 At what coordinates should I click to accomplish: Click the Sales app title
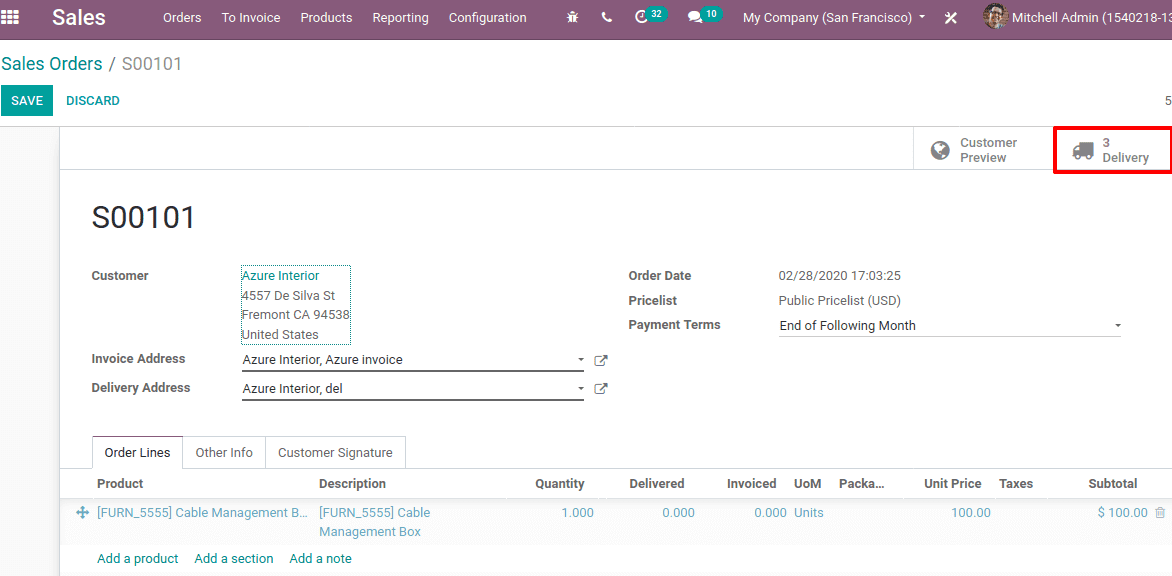[79, 17]
